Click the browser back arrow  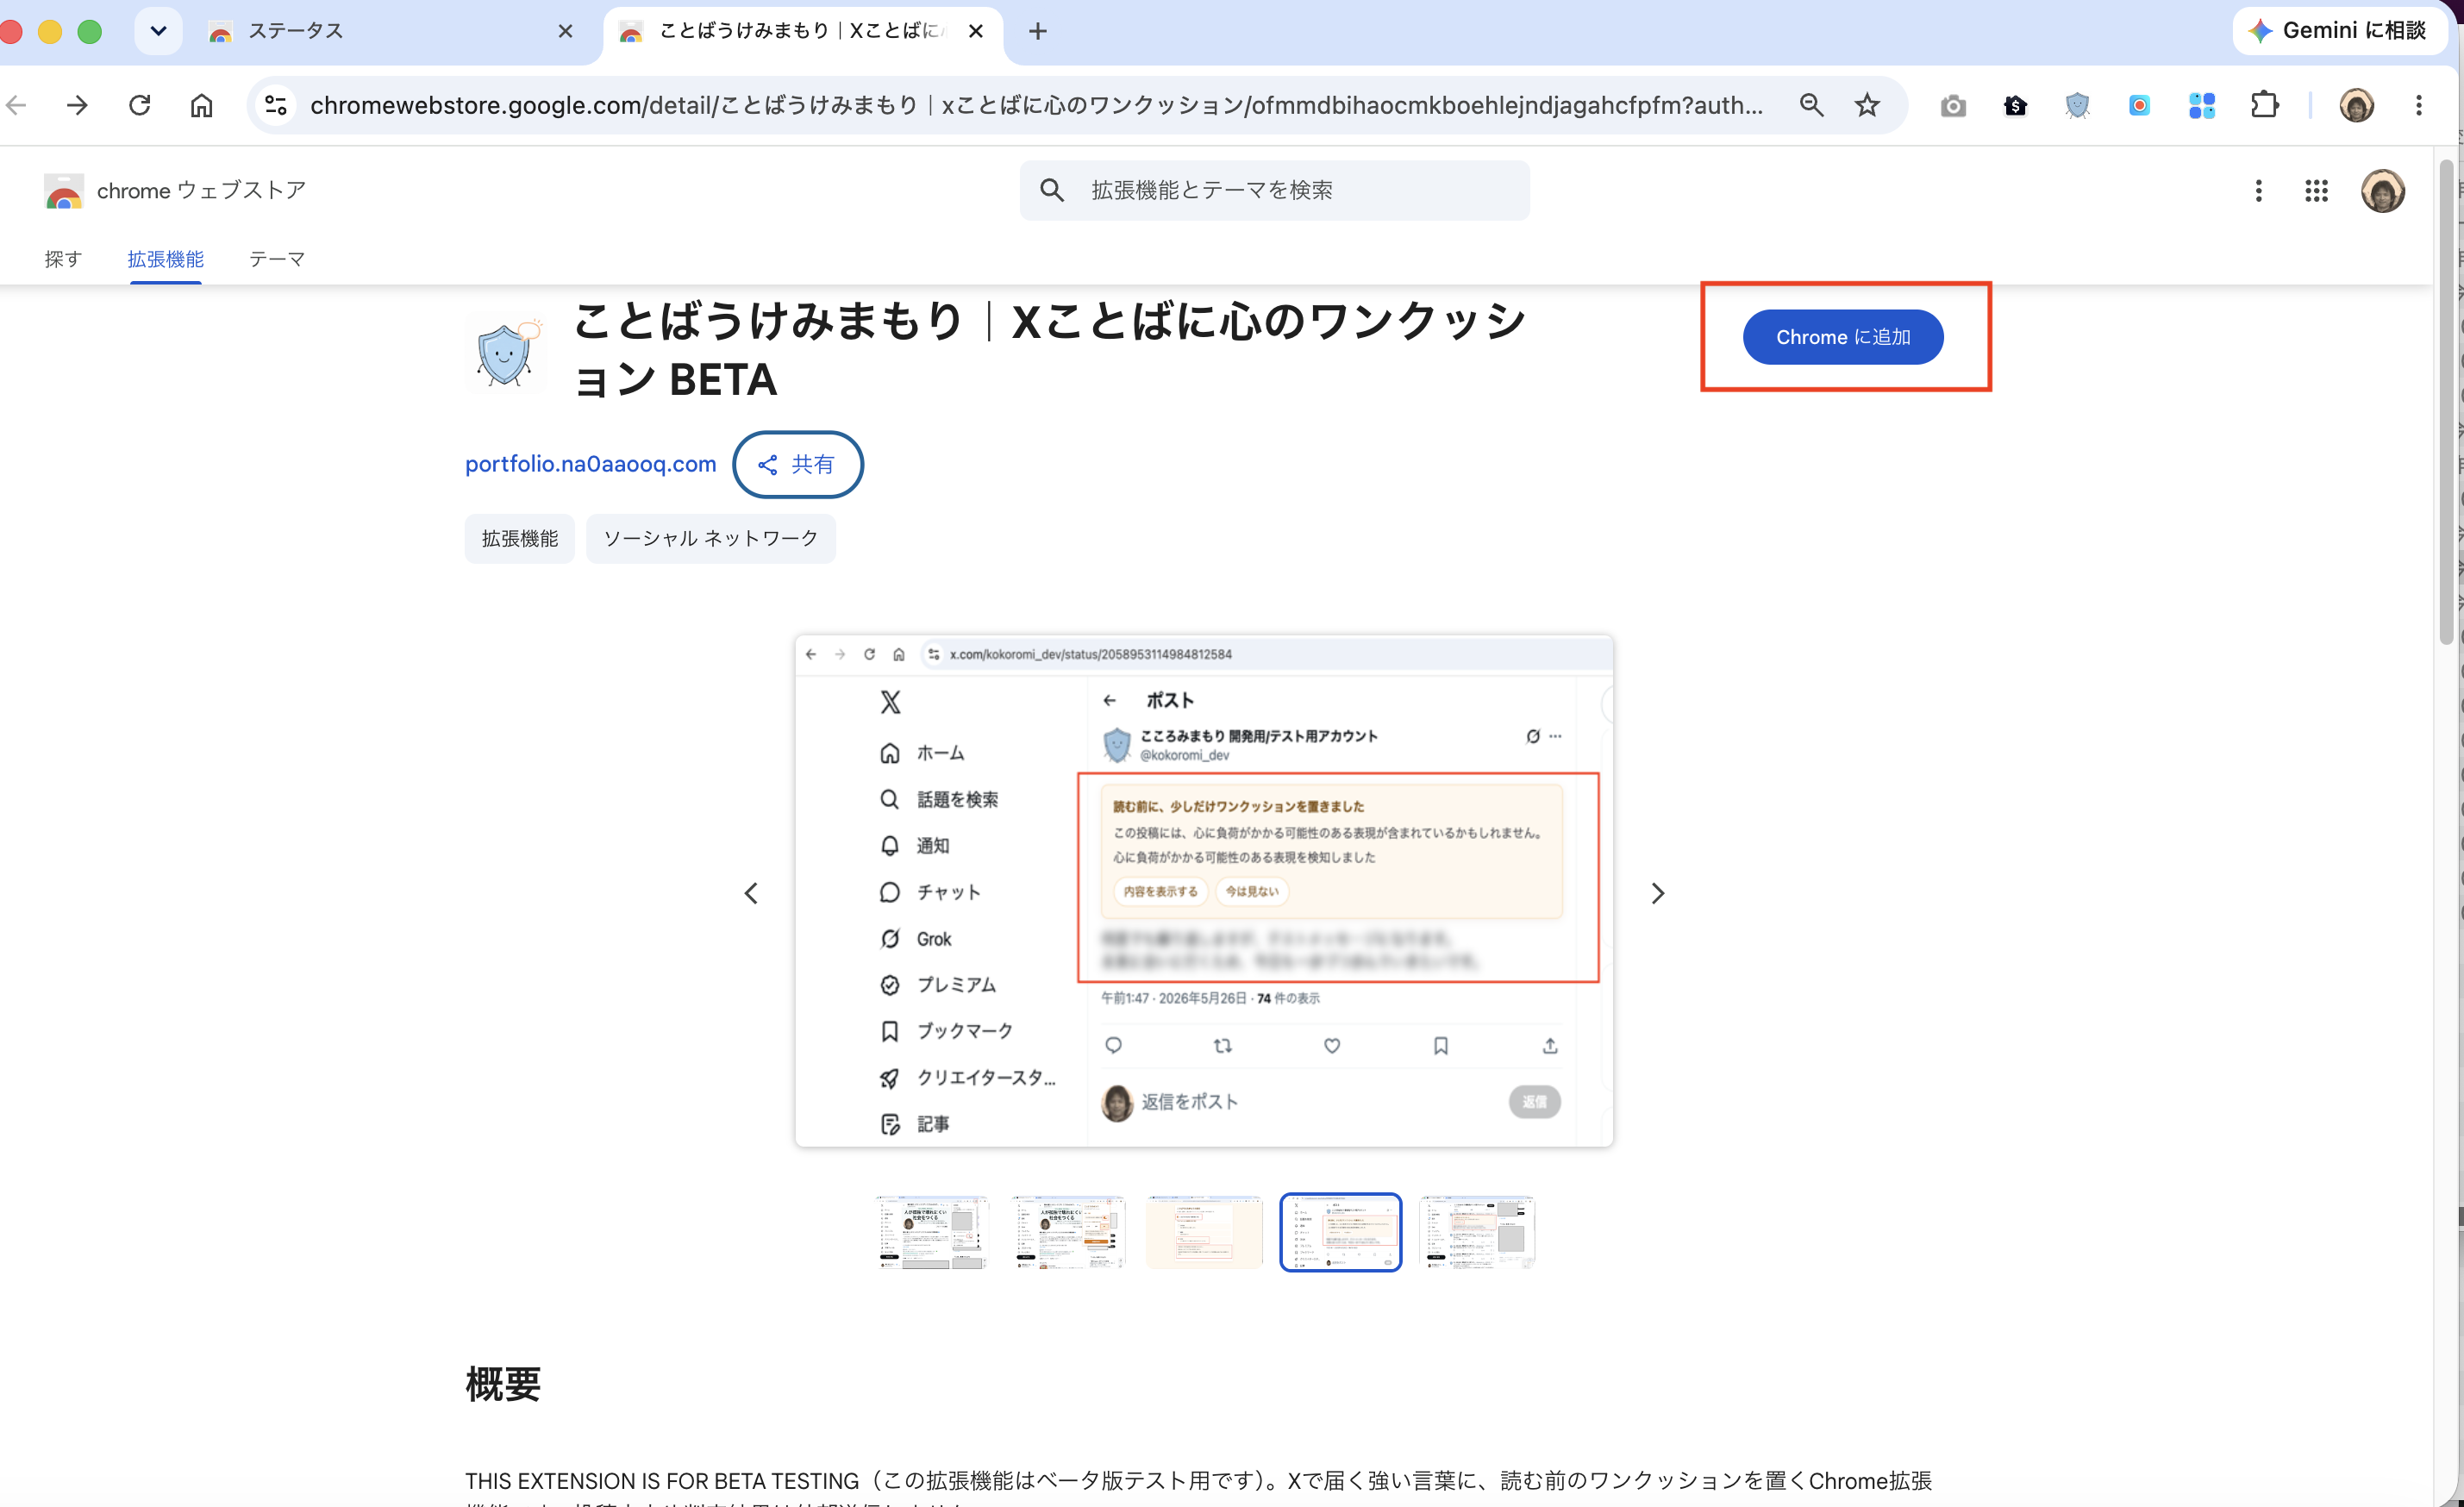[16, 105]
